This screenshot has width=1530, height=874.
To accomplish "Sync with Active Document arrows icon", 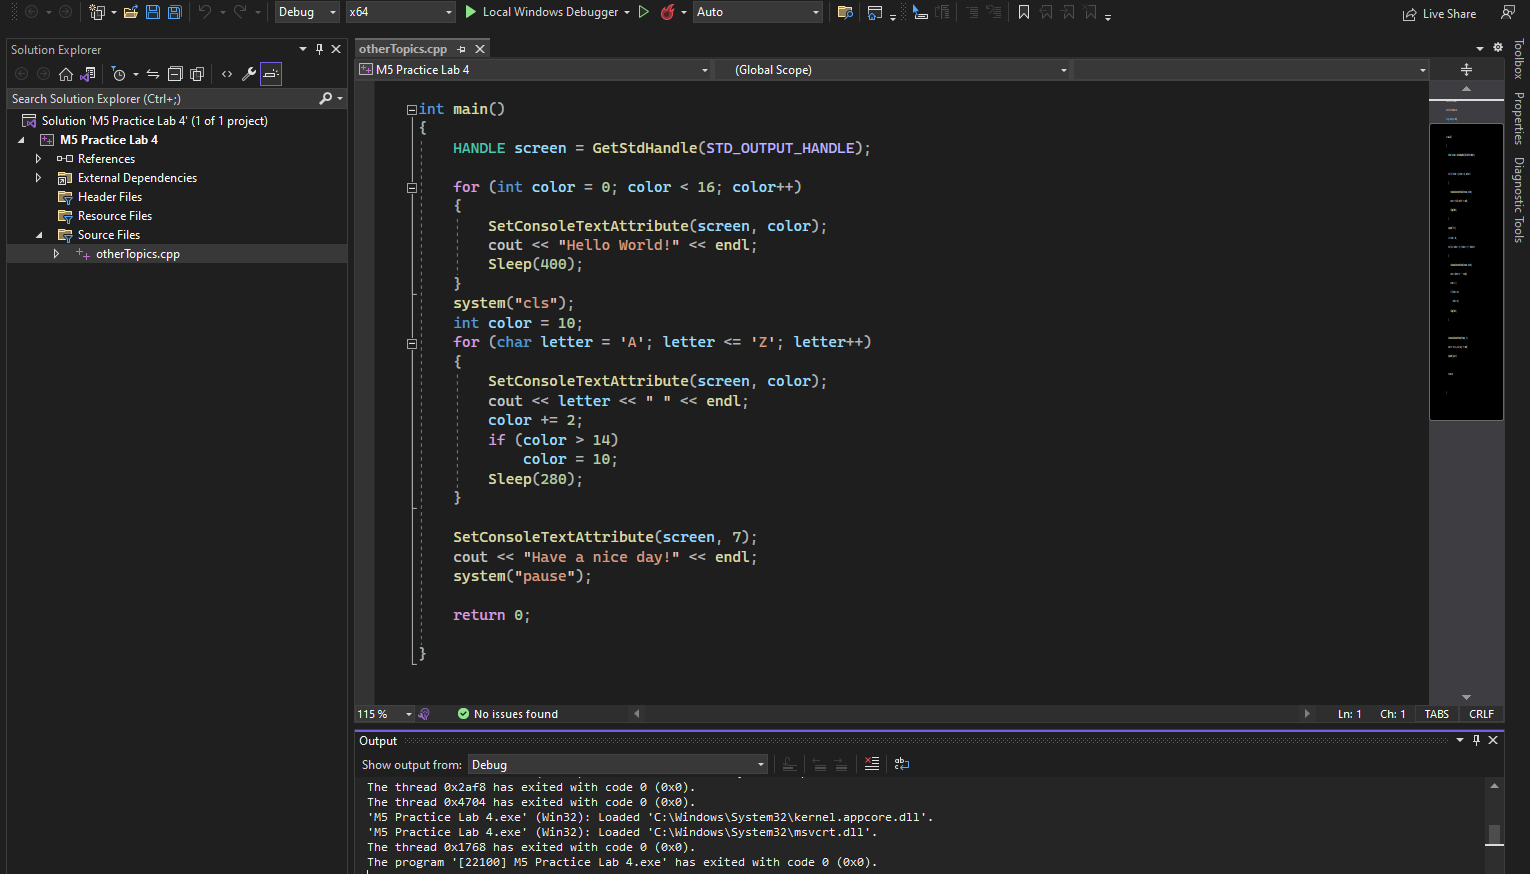I will coord(153,74).
